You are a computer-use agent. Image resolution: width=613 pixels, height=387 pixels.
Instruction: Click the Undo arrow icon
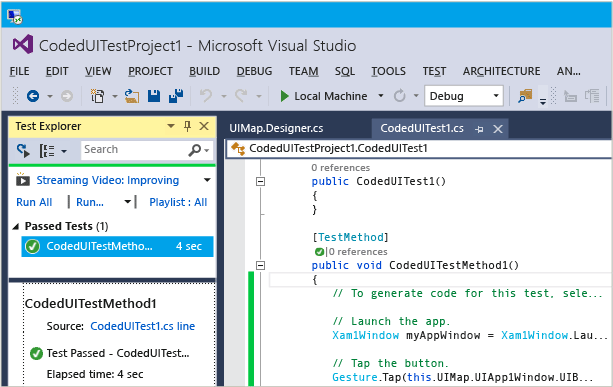coord(206,96)
